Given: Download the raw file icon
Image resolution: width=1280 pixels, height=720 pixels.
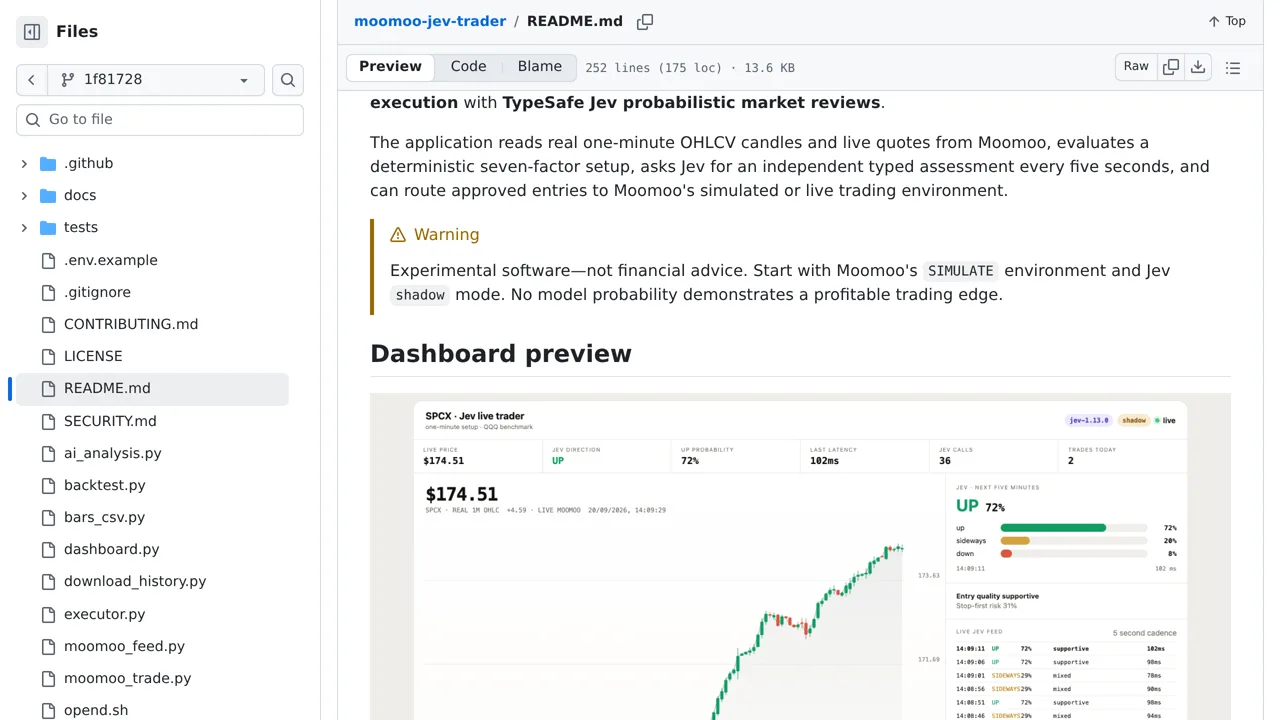Looking at the screenshot, I should 1198,67.
